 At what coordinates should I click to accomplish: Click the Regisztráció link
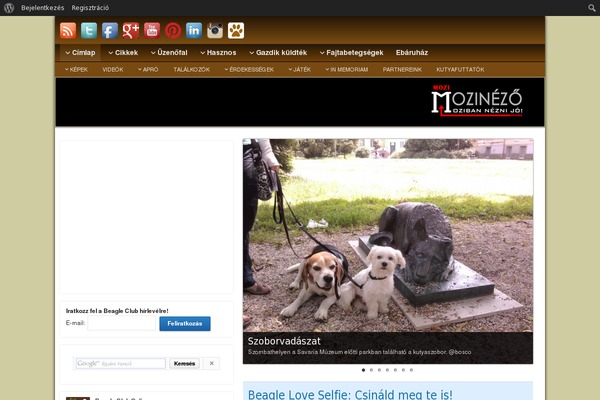90,8
